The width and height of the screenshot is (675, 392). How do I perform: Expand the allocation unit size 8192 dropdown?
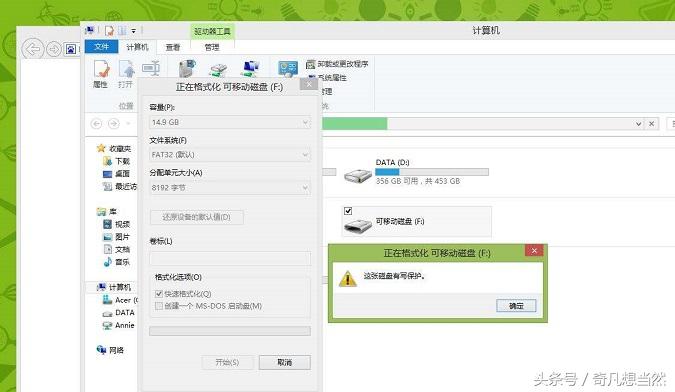[x=230, y=188]
